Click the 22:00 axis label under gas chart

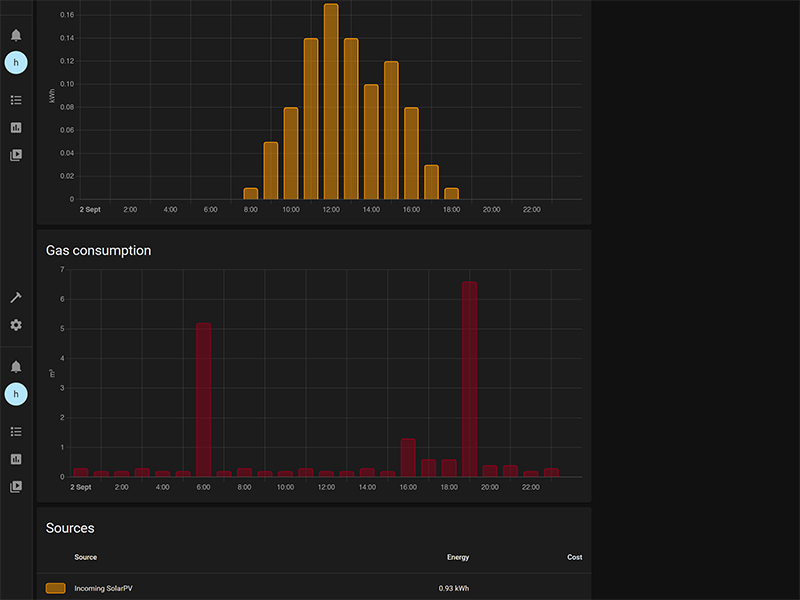(531, 487)
